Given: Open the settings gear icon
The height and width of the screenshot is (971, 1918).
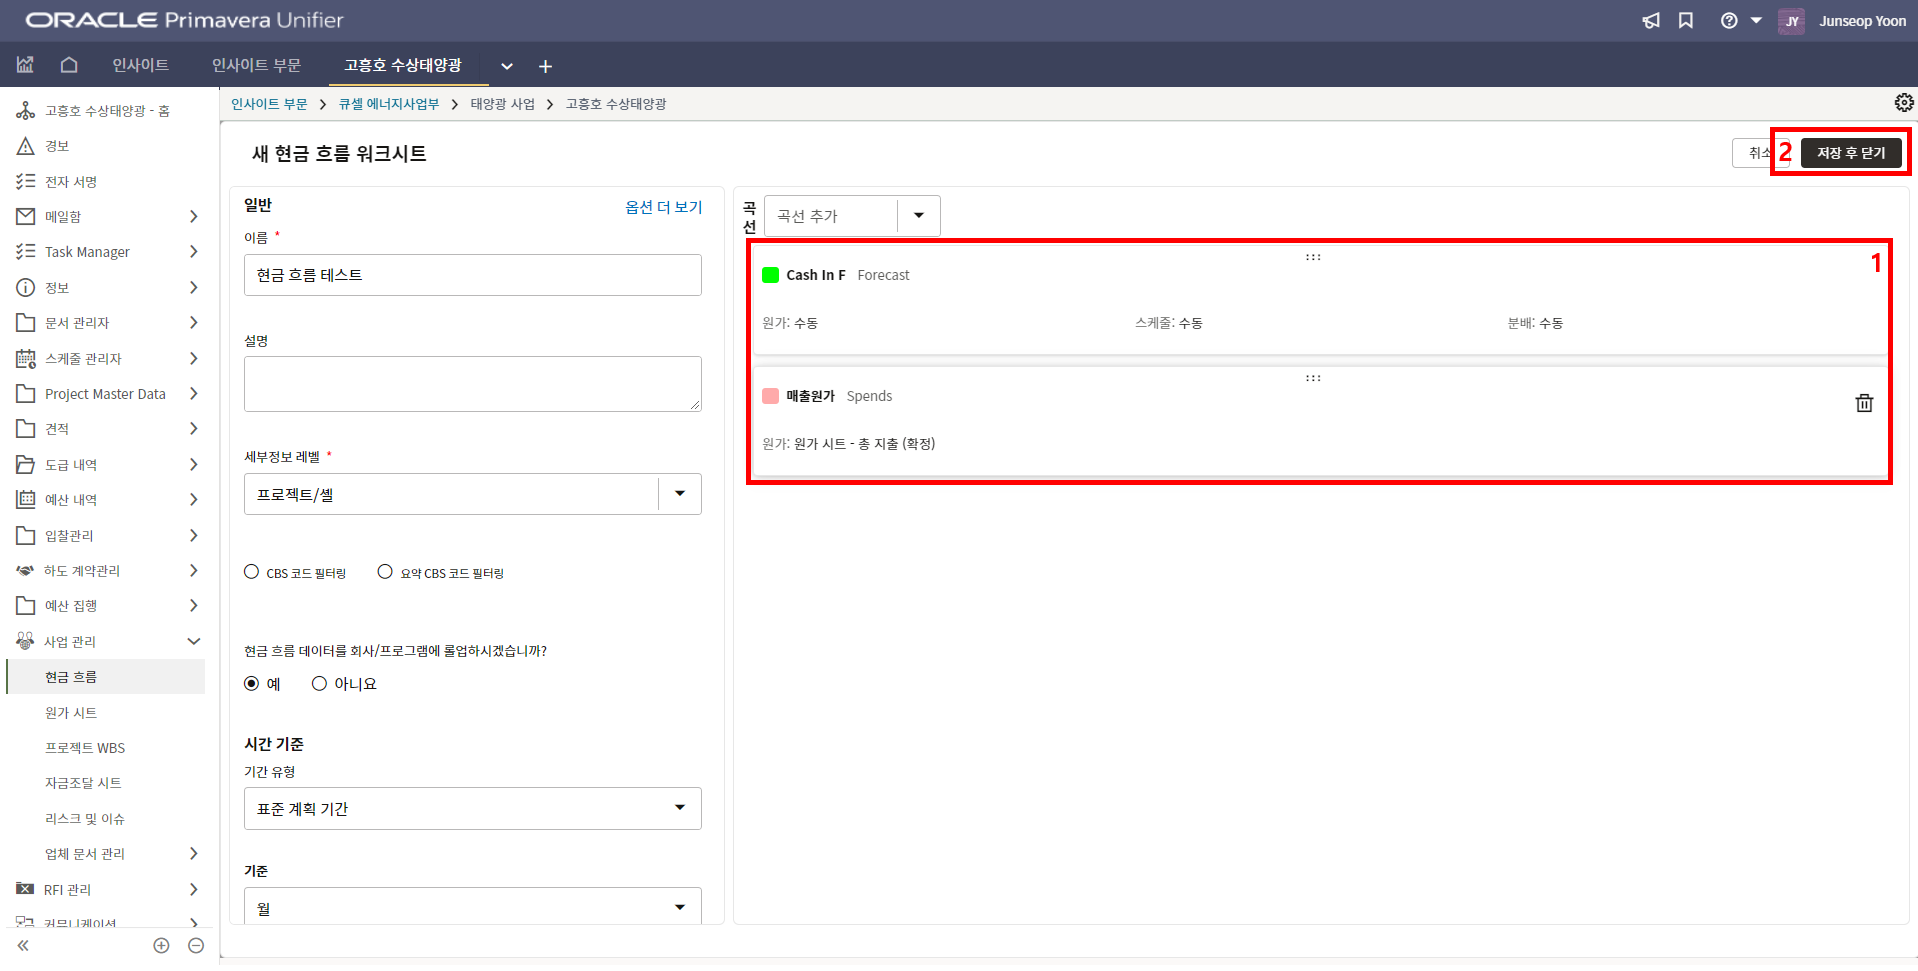Looking at the screenshot, I should pos(1904,103).
